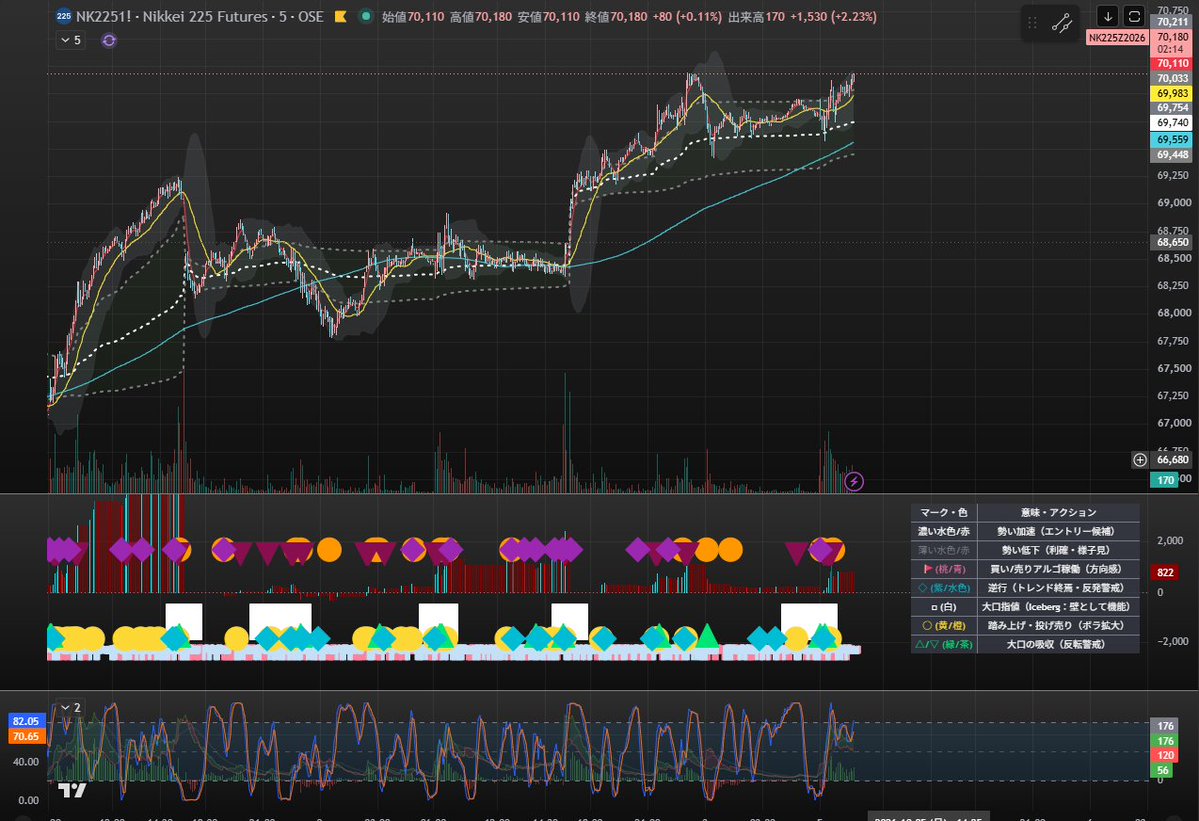Click the 68,650 price level label

[x=1171, y=242]
